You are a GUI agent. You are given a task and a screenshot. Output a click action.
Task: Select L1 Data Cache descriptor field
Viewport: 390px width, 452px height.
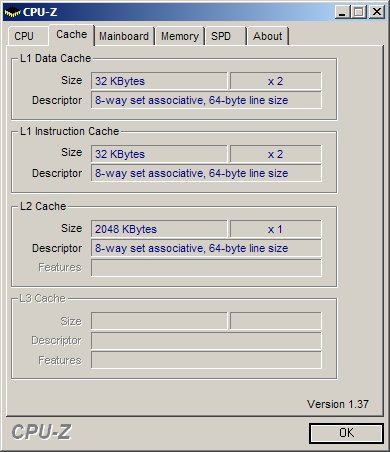click(x=206, y=100)
